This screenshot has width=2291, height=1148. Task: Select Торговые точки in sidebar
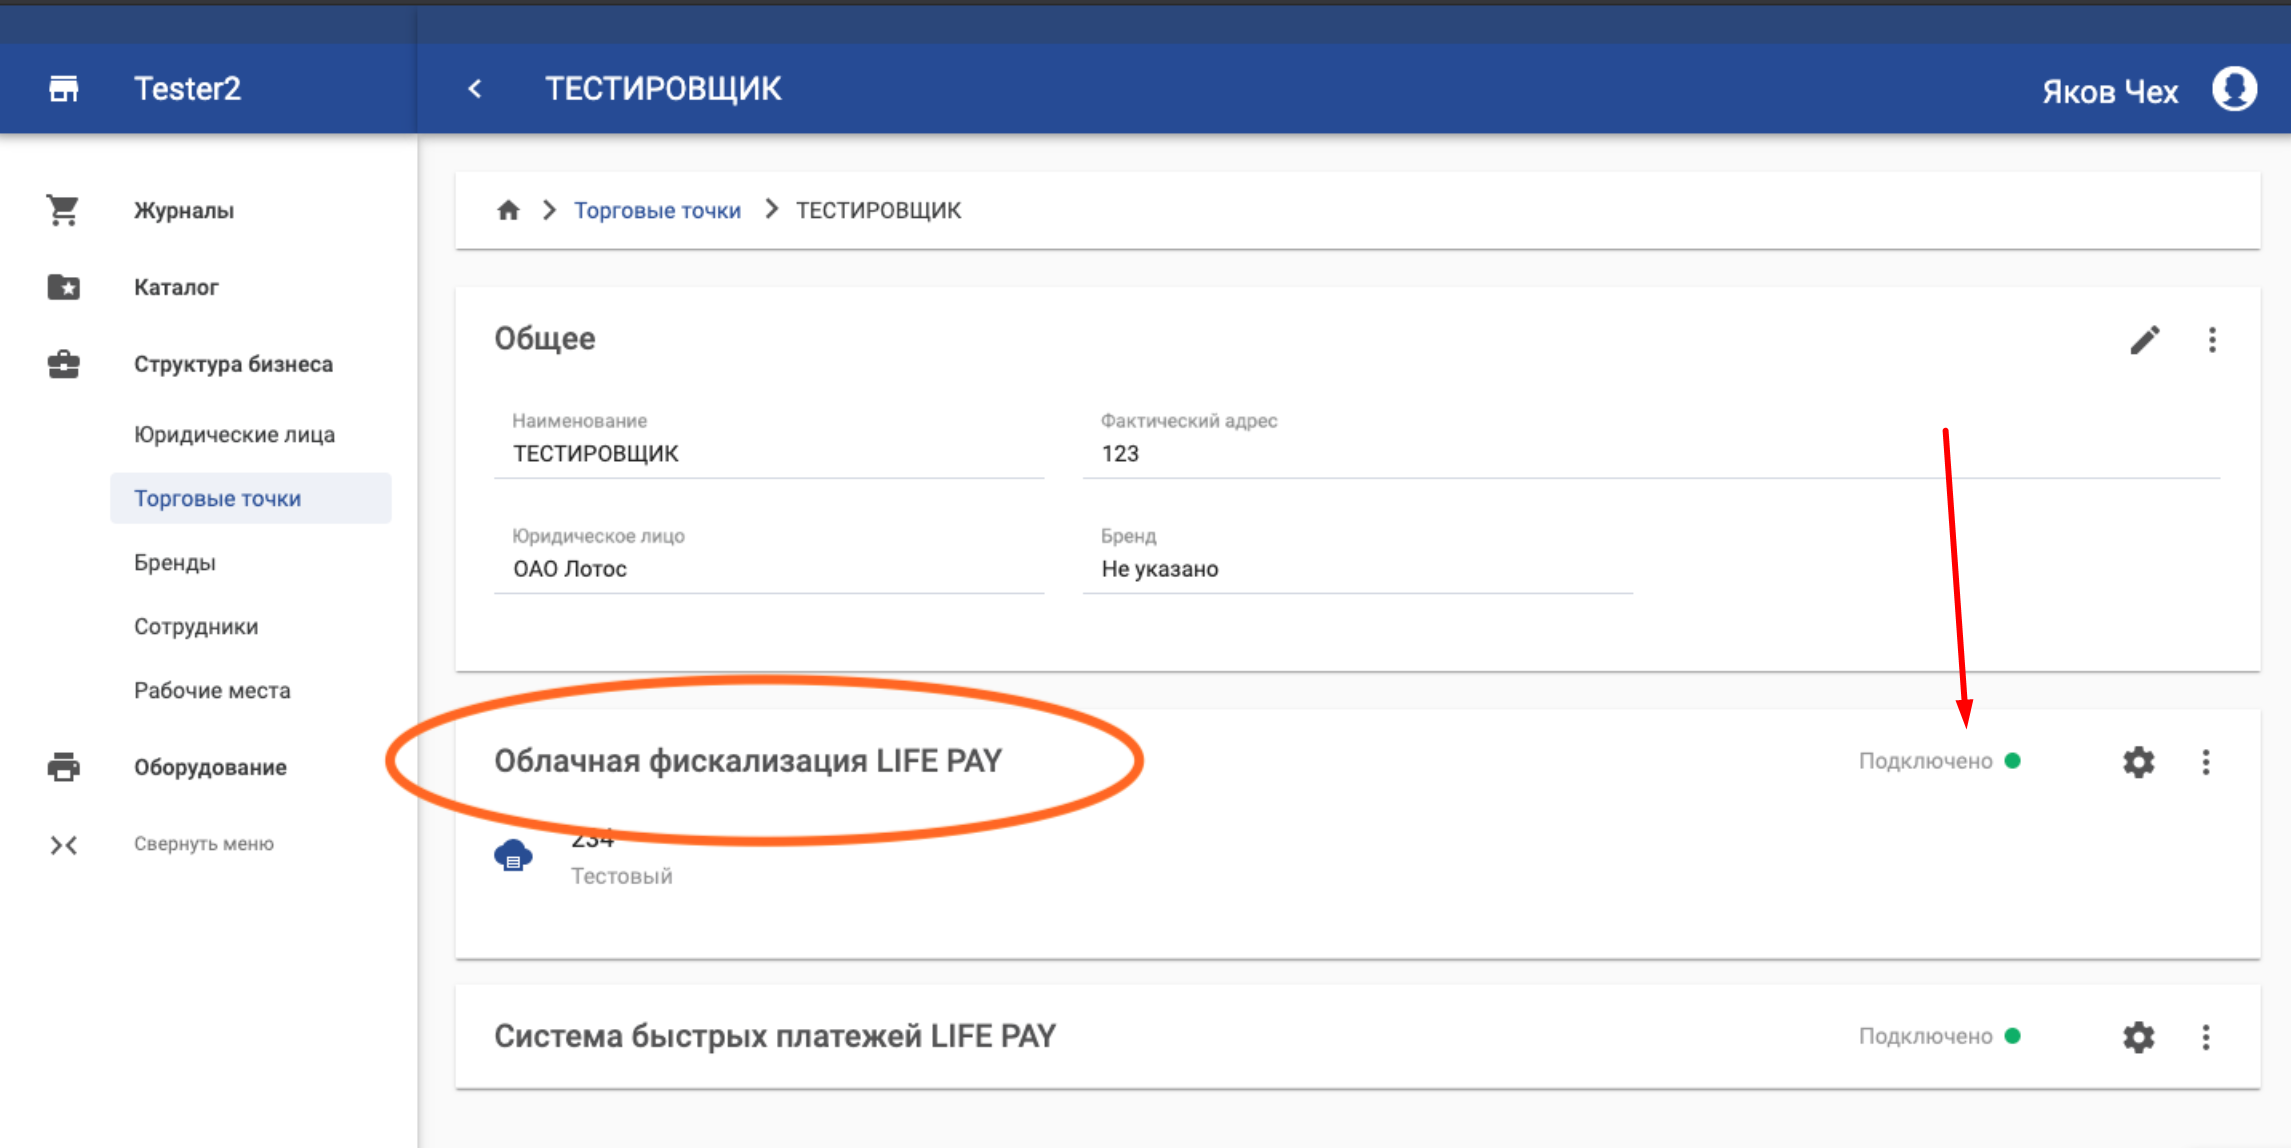(x=250, y=498)
